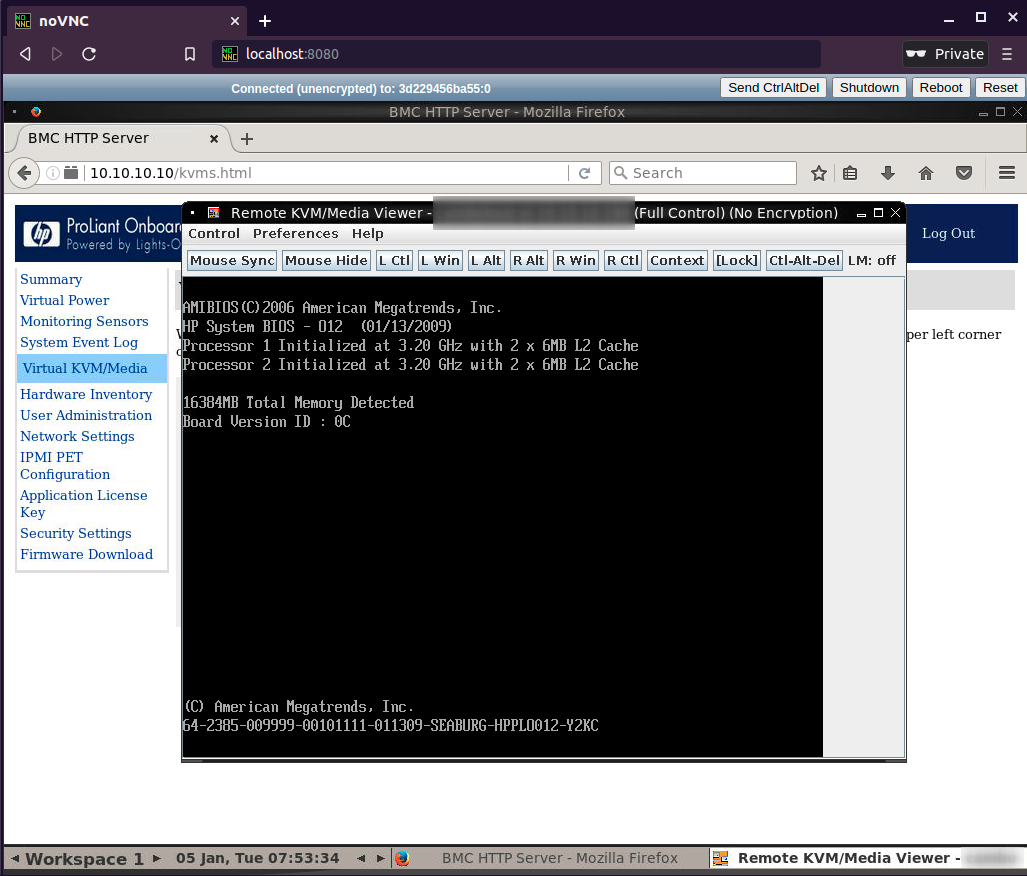Send Ctl-Alt-Del from KVM toolbar
Image resolution: width=1027 pixels, height=876 pixels.
[x=804, y=261]
